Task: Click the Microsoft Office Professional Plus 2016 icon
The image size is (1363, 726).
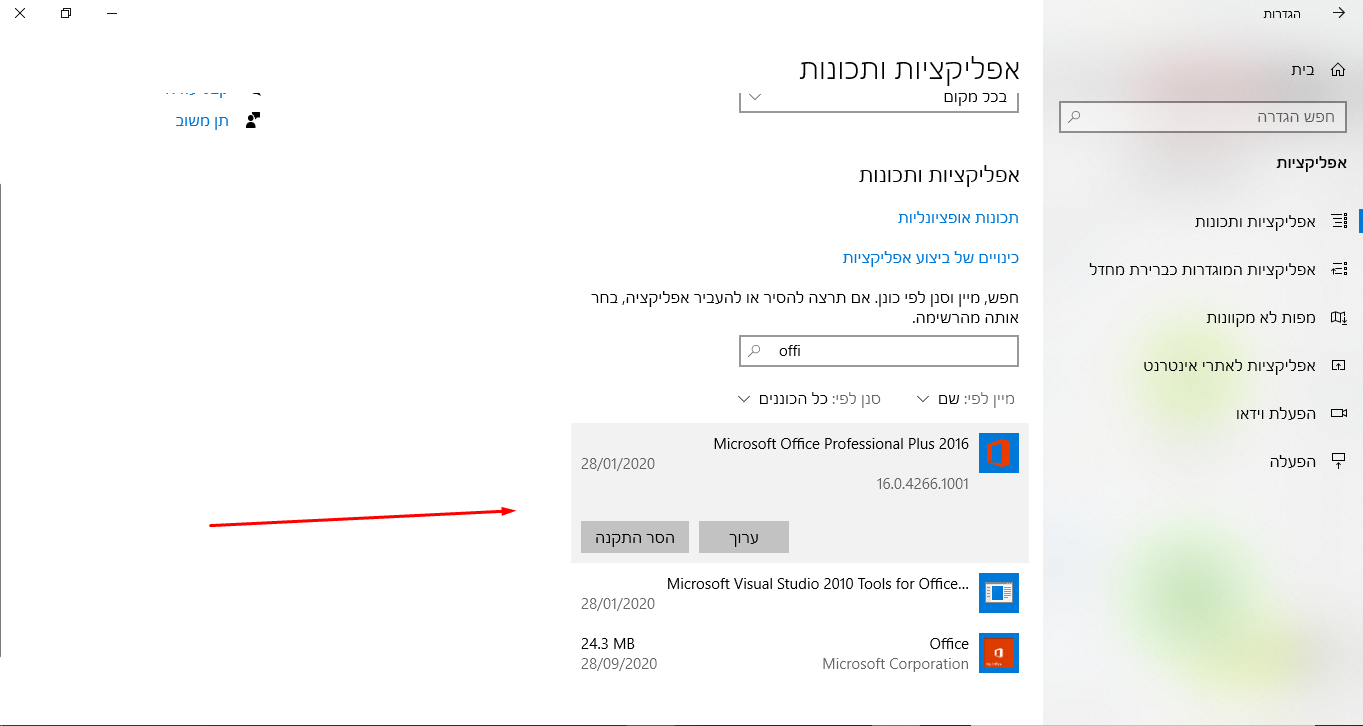Action: pos(999,453)
